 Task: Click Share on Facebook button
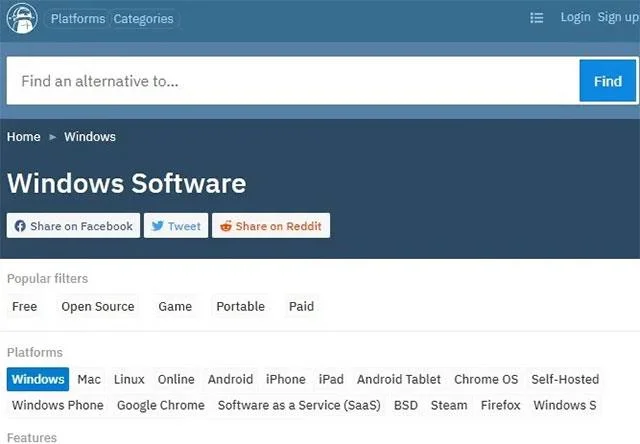73,226
